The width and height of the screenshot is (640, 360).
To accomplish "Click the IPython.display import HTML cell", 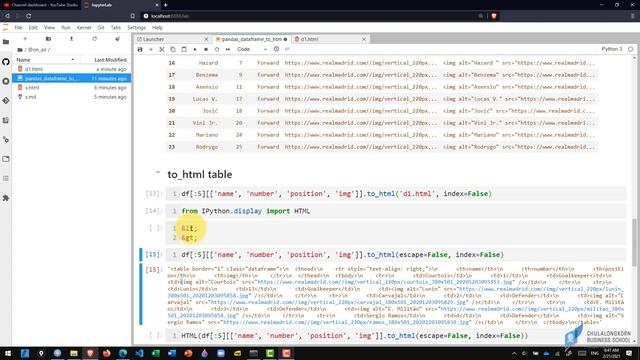I will [396, 211].
